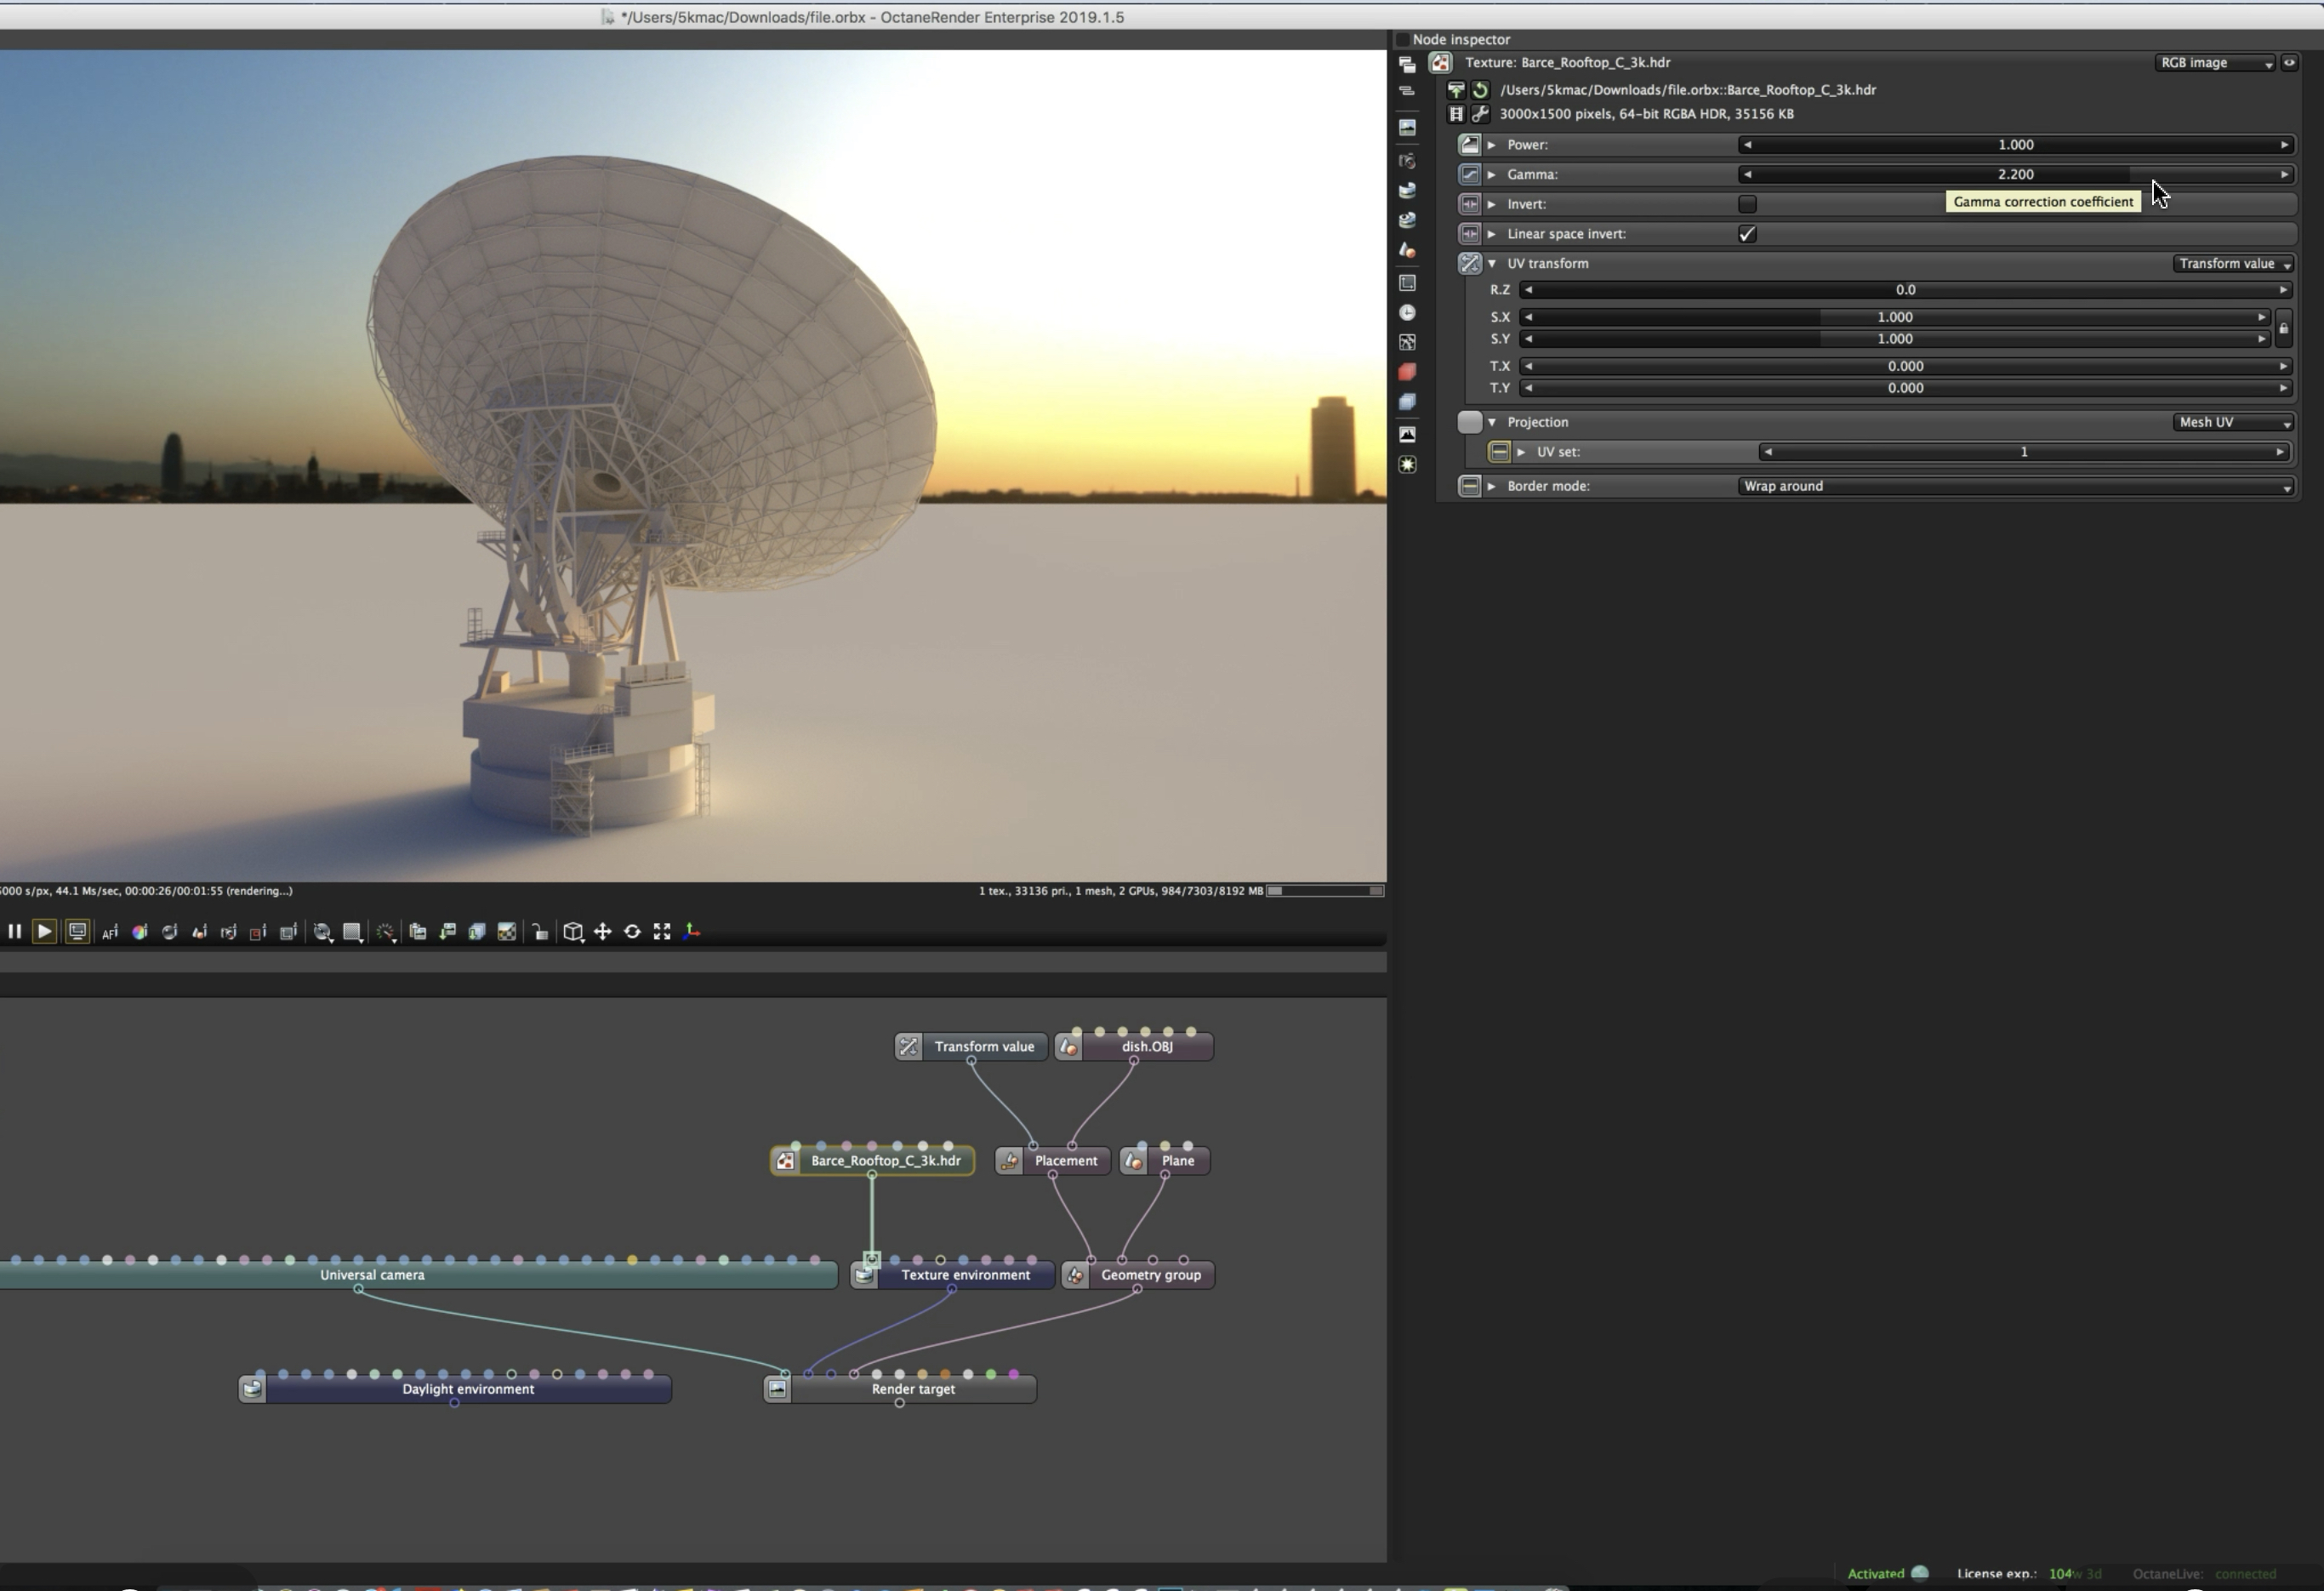
Task: Click the viewport lock icon
Action: [540, 932]
